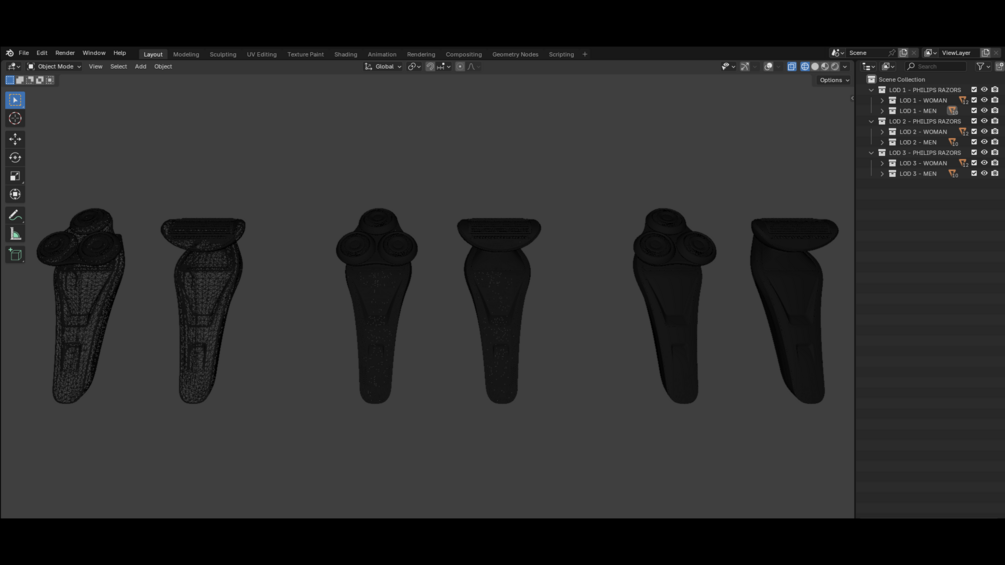The height and width of the screenshot is (565, 1005).
Task: Disable render camera for LOD 1 - MEN
Action: [995, 110]
